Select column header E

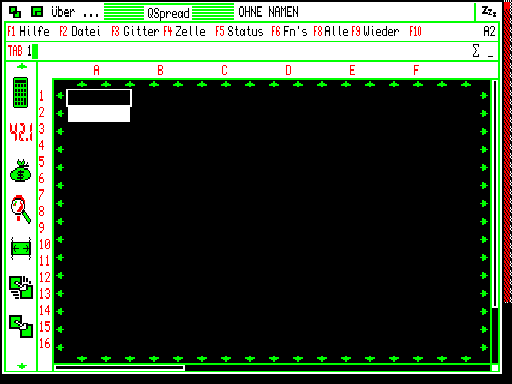click(352, 70)
